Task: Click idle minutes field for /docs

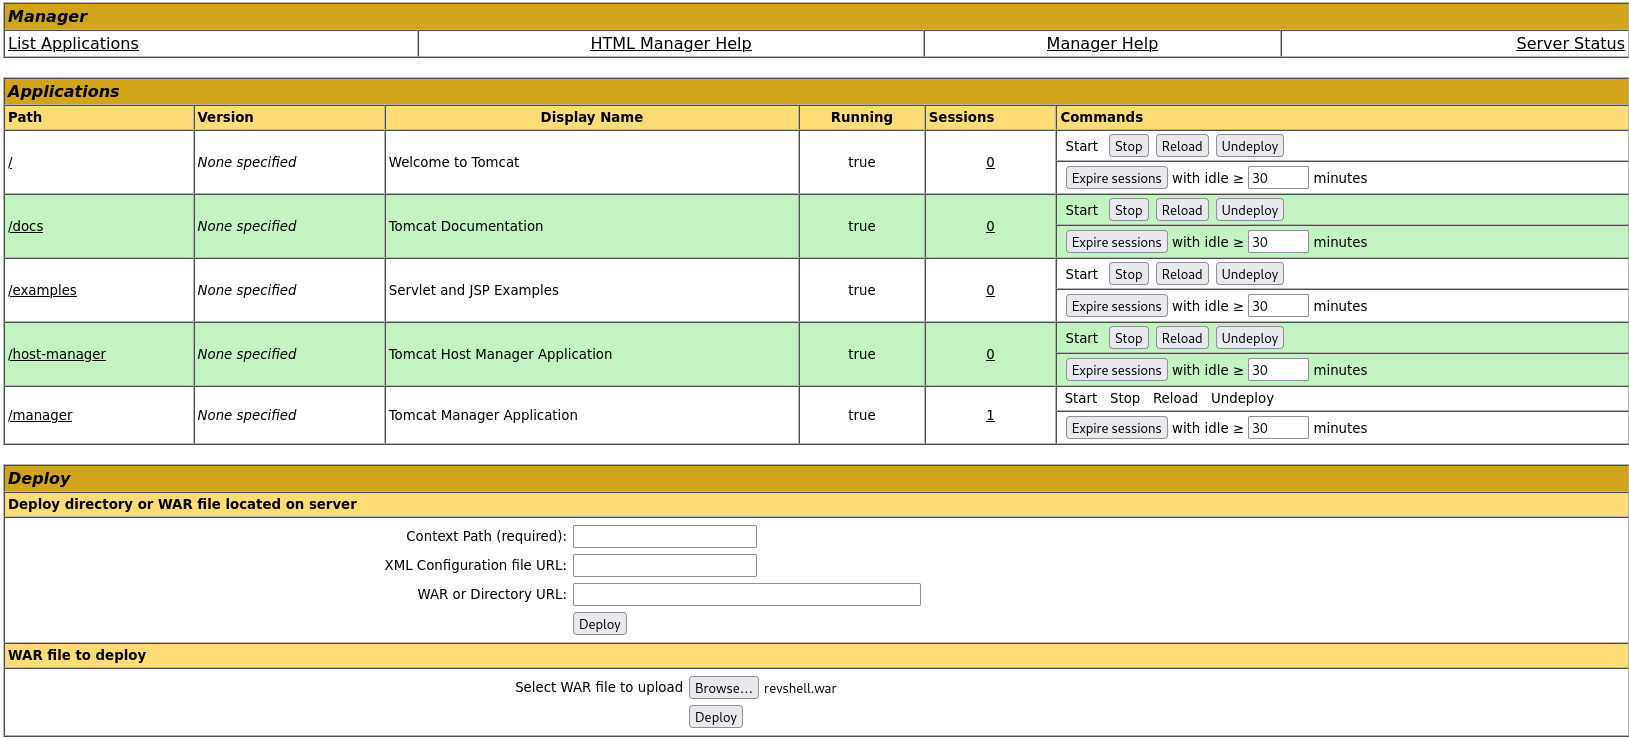Action: 1278,242
